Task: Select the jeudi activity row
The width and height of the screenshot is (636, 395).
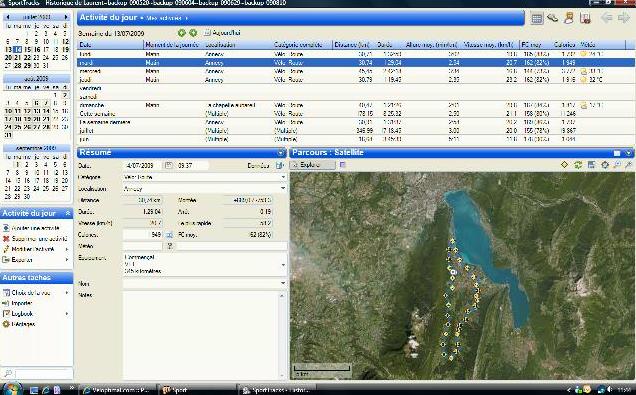Action: [x=355, y=79]
